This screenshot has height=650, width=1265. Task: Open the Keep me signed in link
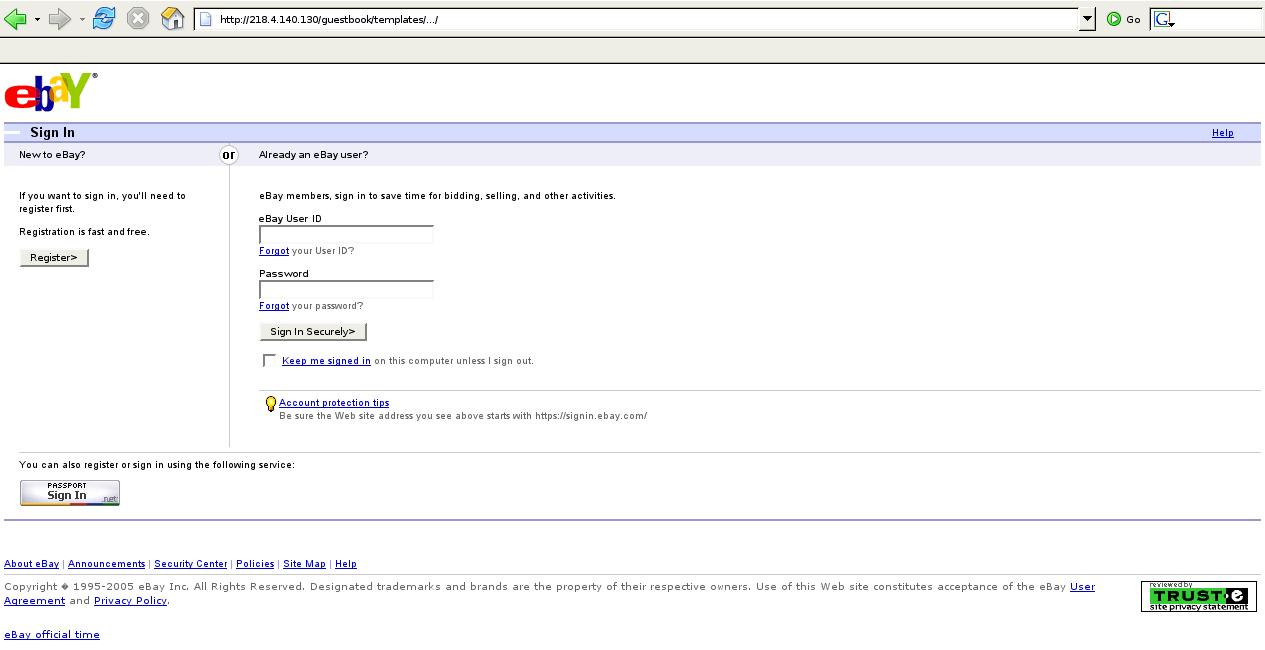(326, 361)
